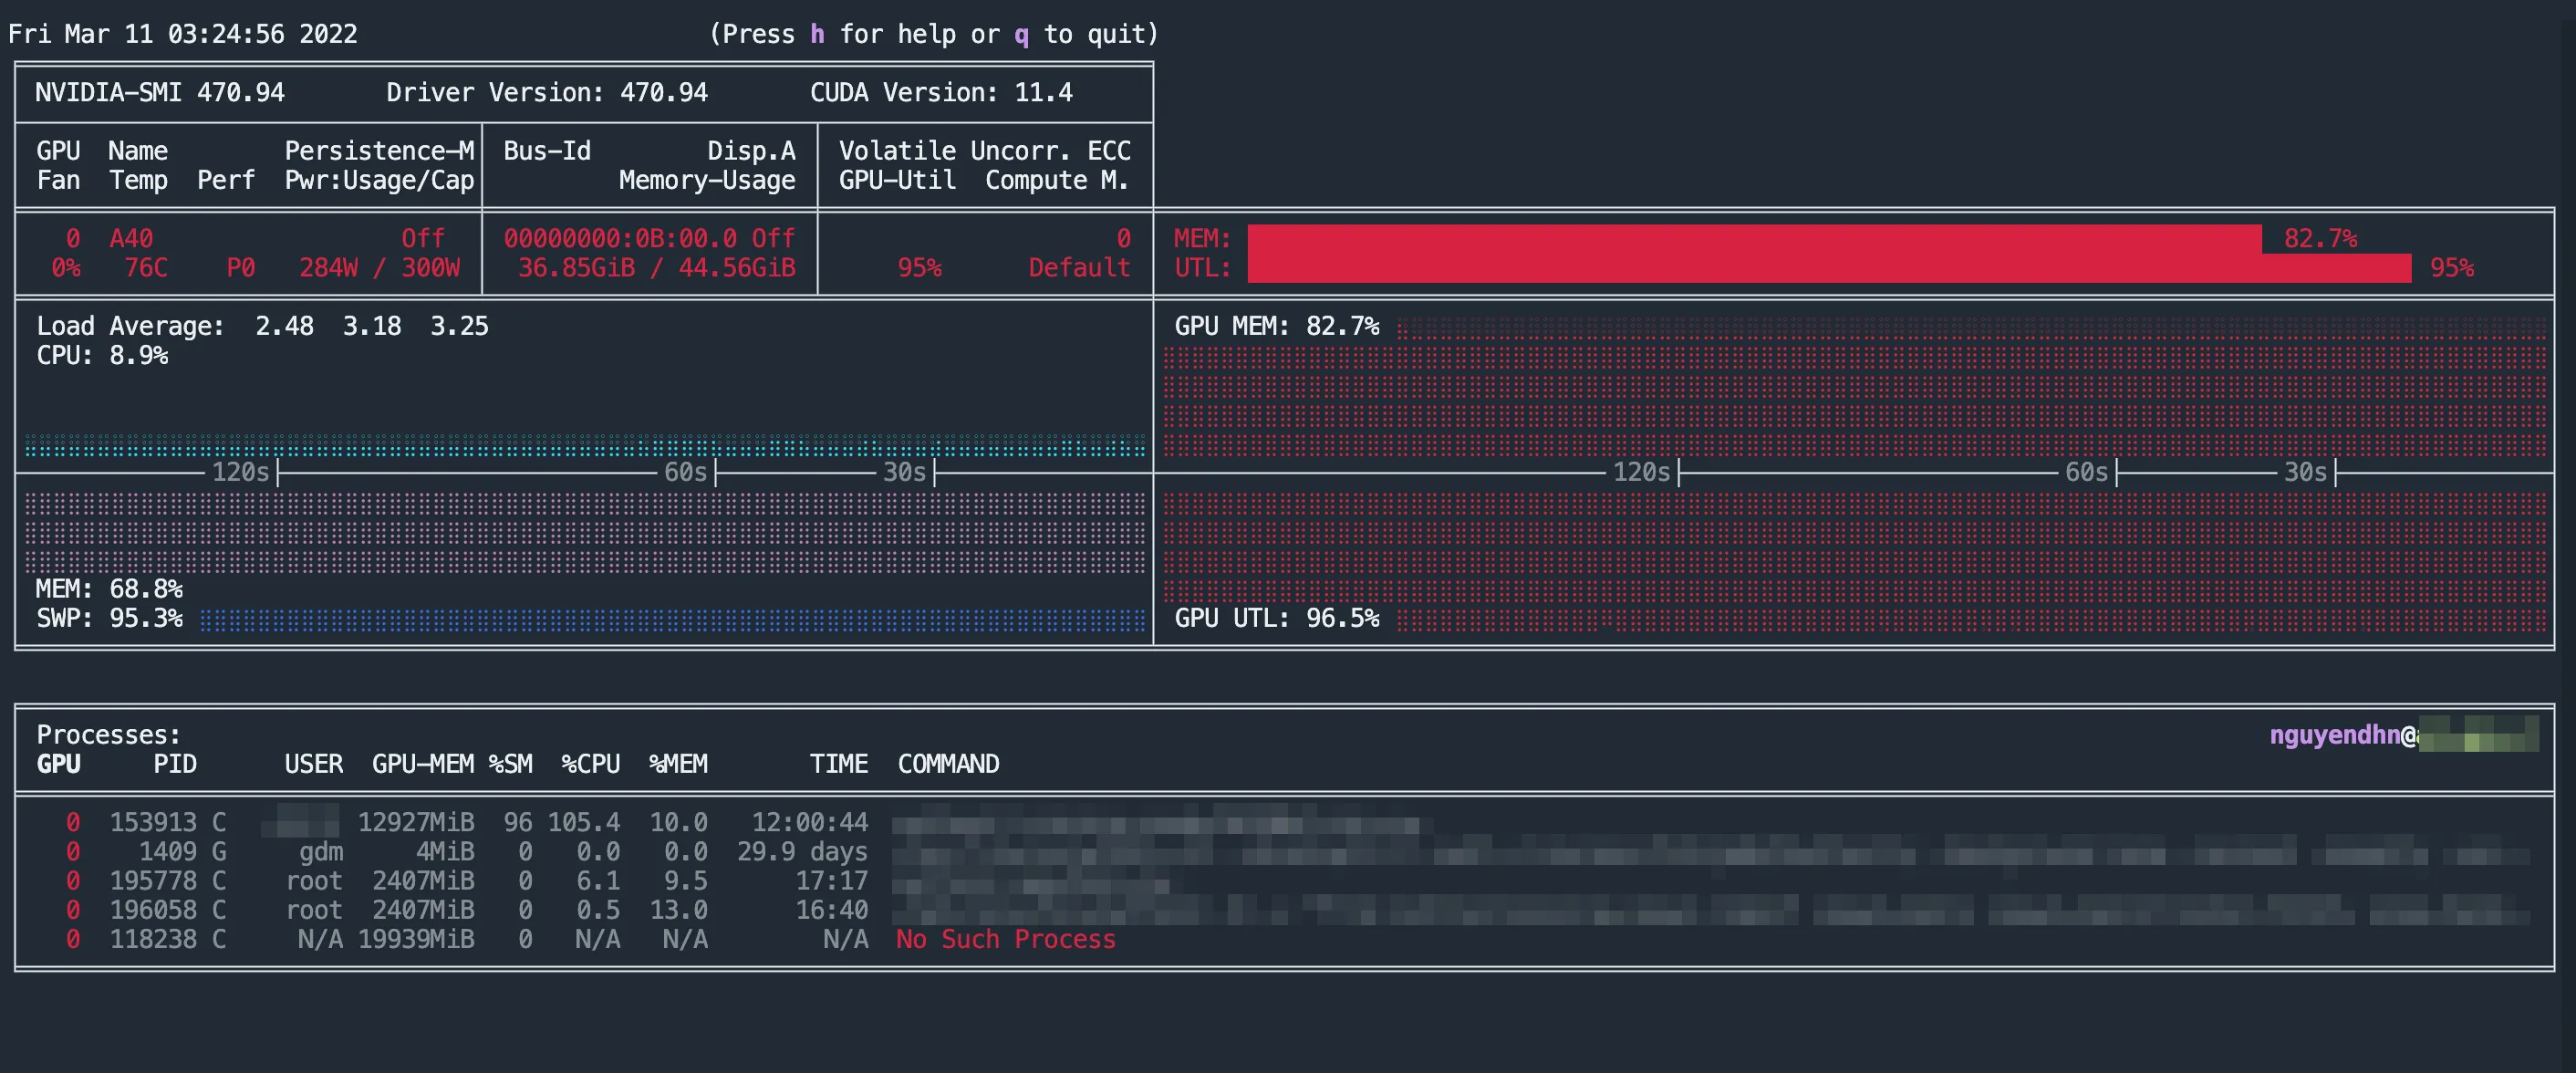Viewport: 2576px width, 1073px height.
Task: Click the 120s marker on CPU history graph
Action: (x=240, y=473)
